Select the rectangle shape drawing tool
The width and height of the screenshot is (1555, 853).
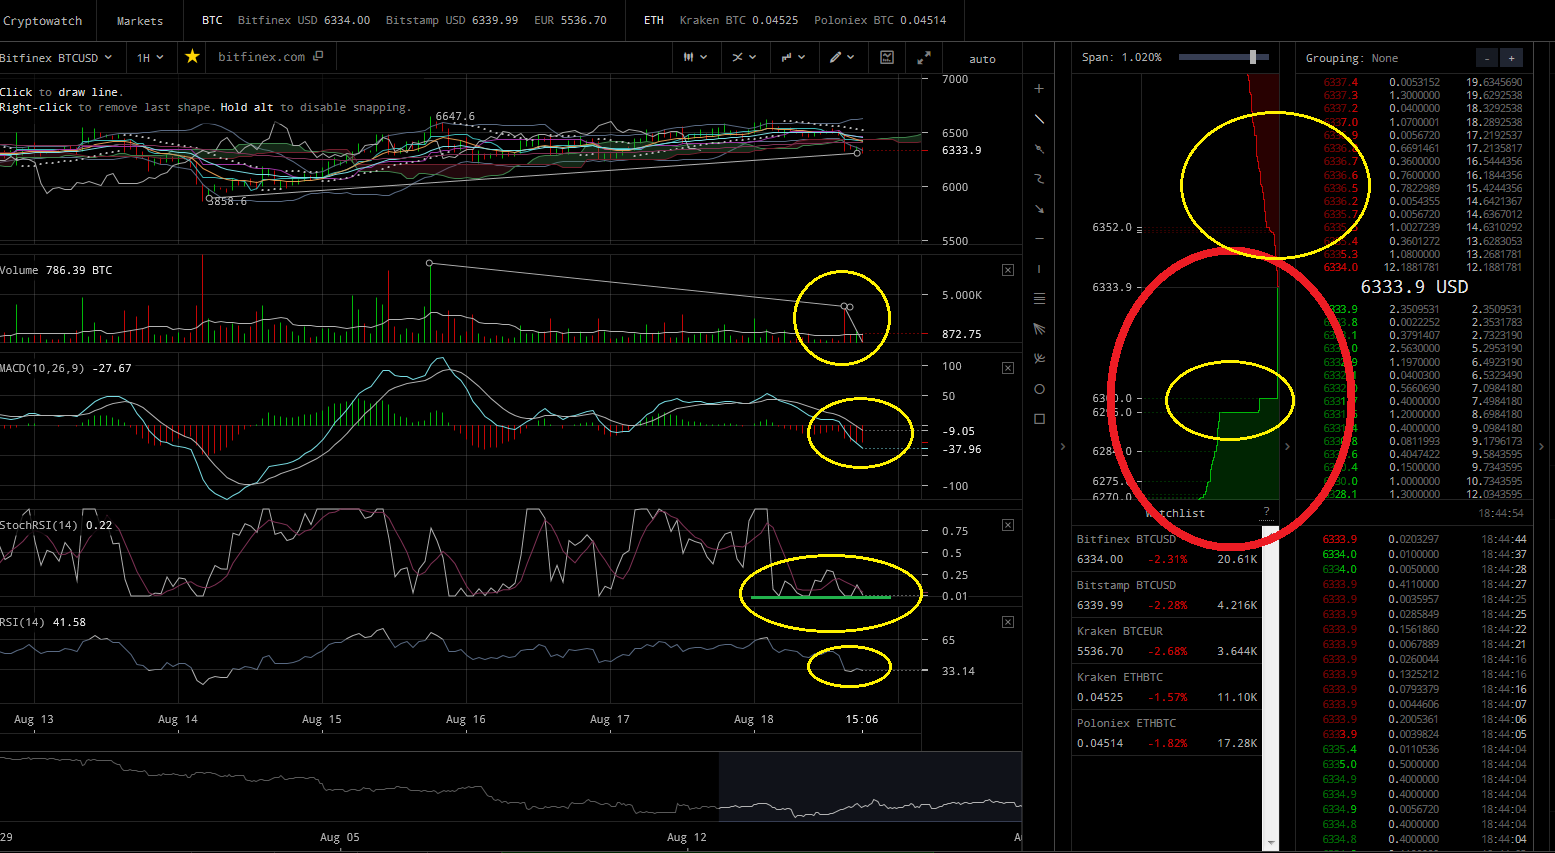tap(1039, 419)
